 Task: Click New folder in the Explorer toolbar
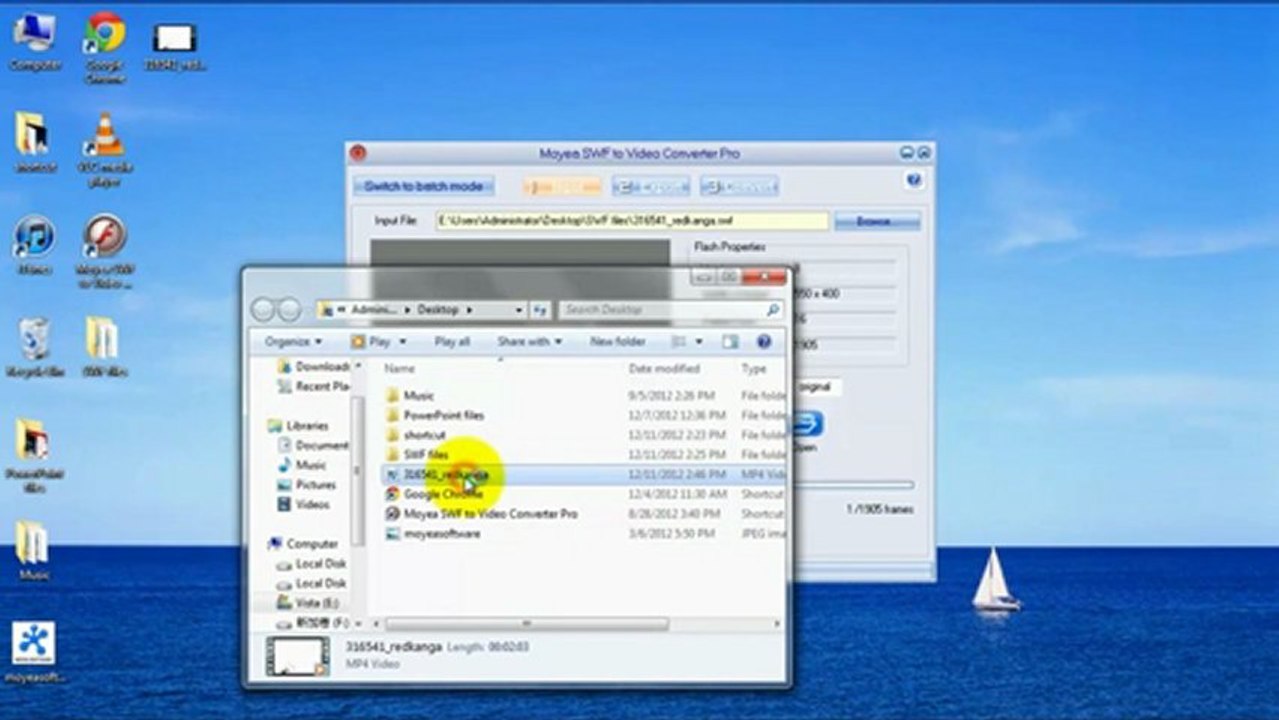617,342
